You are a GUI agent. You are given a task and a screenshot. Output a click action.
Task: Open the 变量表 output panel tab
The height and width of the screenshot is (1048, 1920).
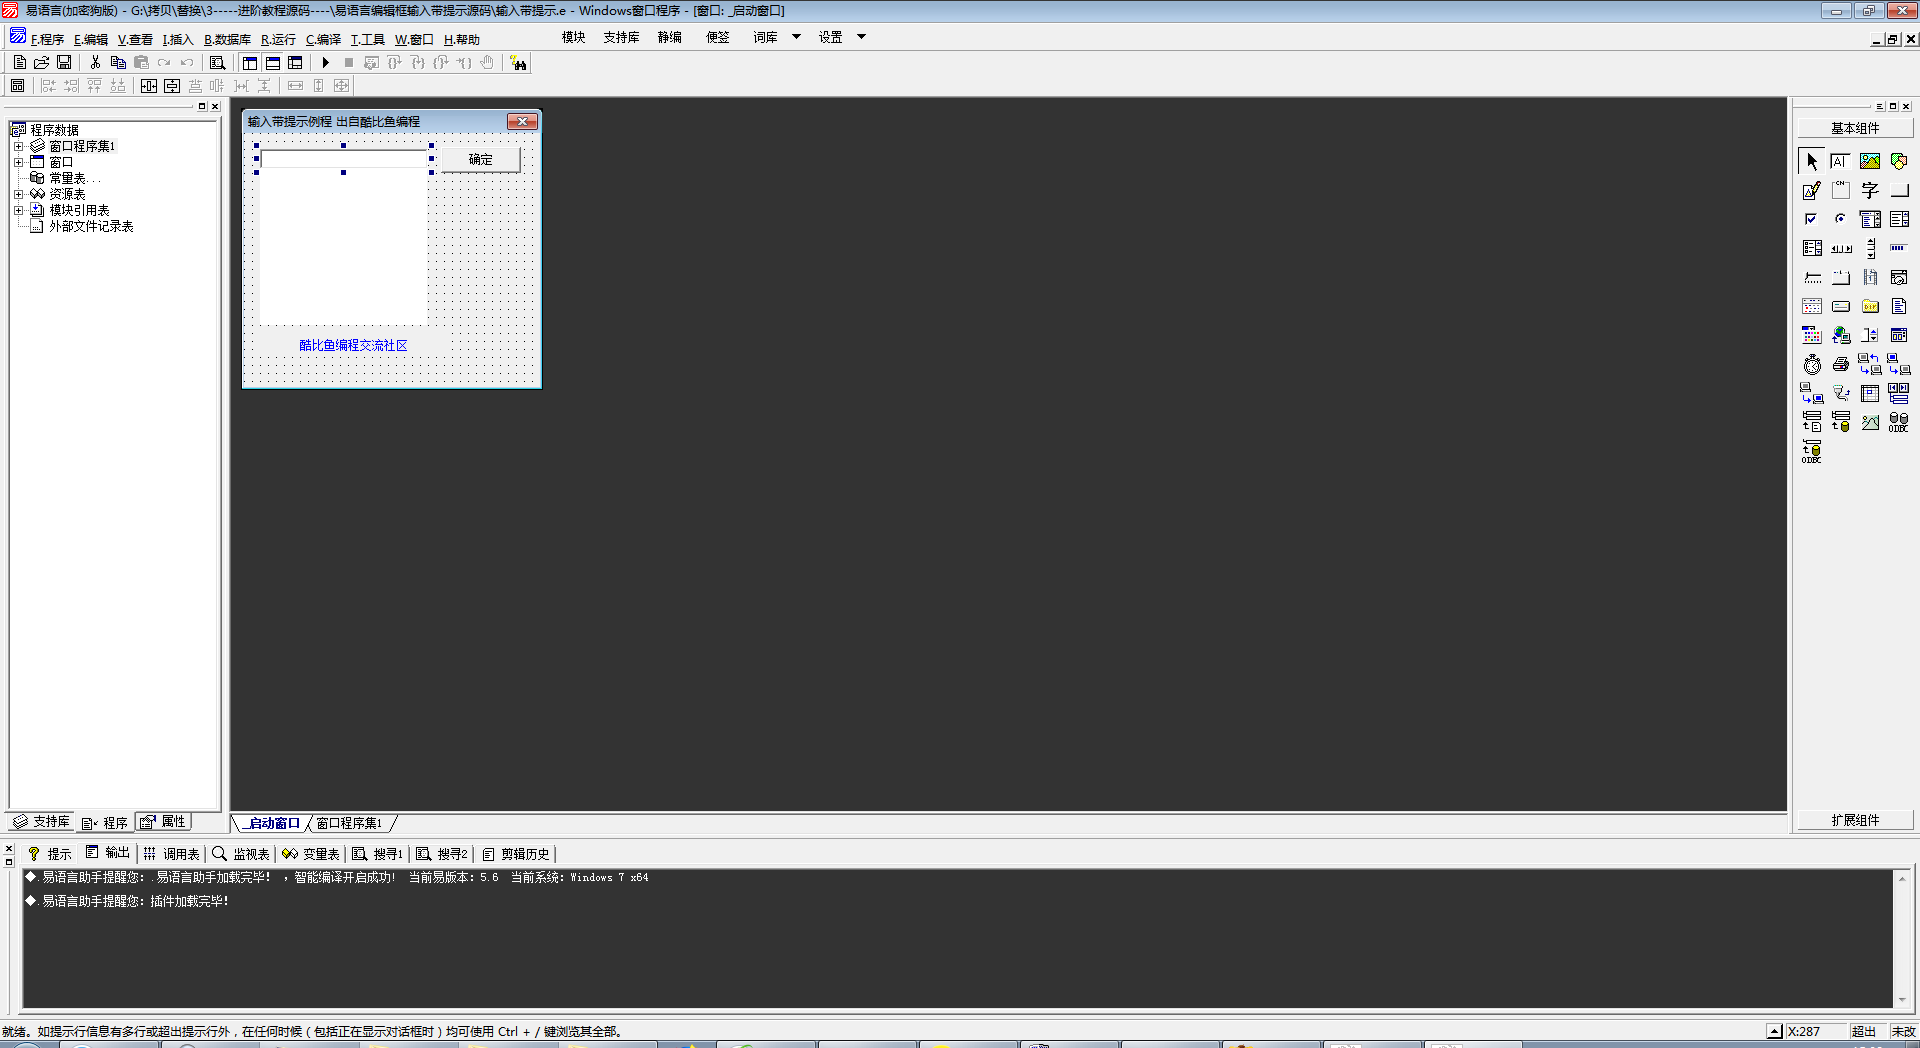(x=311, y=854)
